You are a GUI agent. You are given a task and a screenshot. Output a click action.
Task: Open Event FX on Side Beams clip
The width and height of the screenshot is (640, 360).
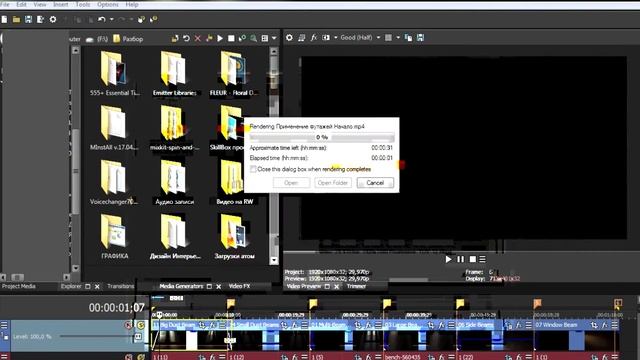pyautogui.click(x=518, y=325)
